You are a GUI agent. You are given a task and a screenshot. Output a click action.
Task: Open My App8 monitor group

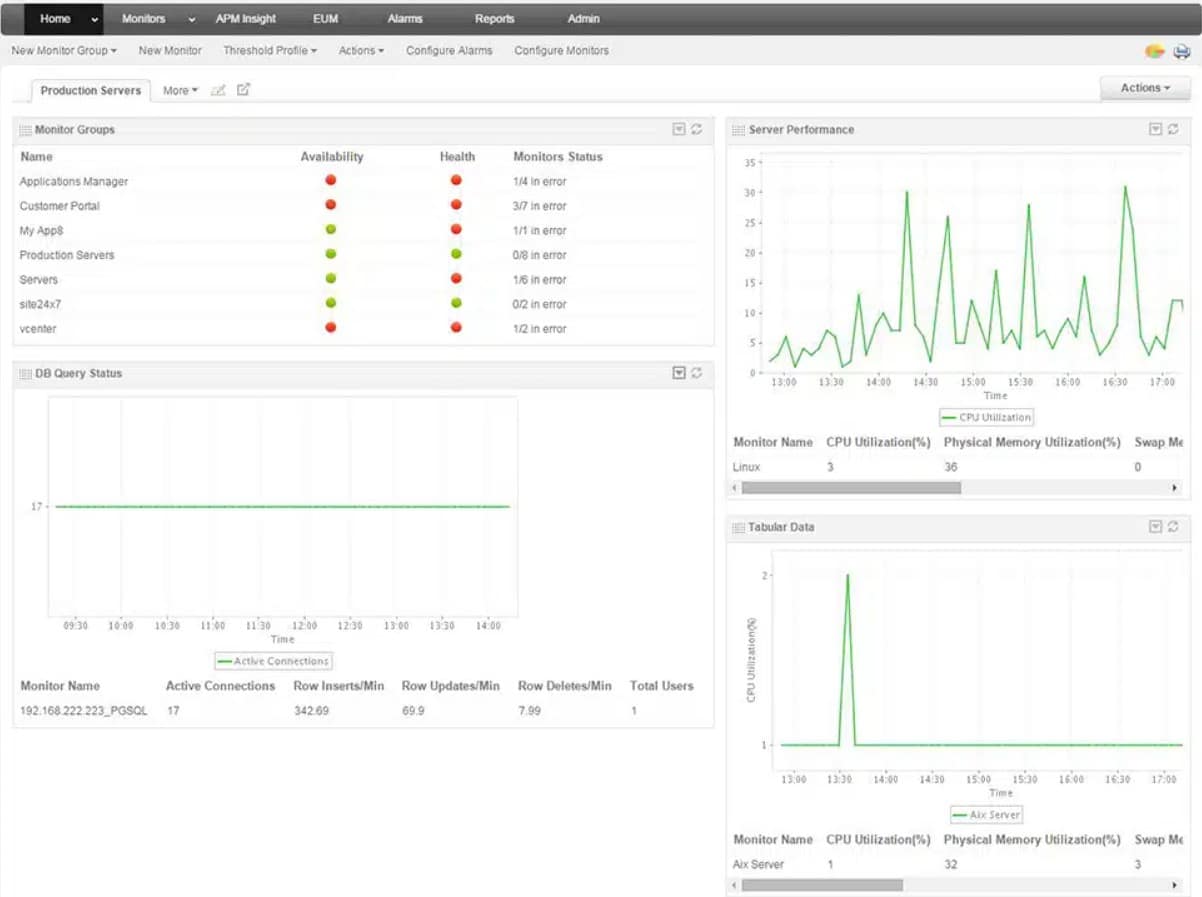pyautogui.click(x=41, y=231)
